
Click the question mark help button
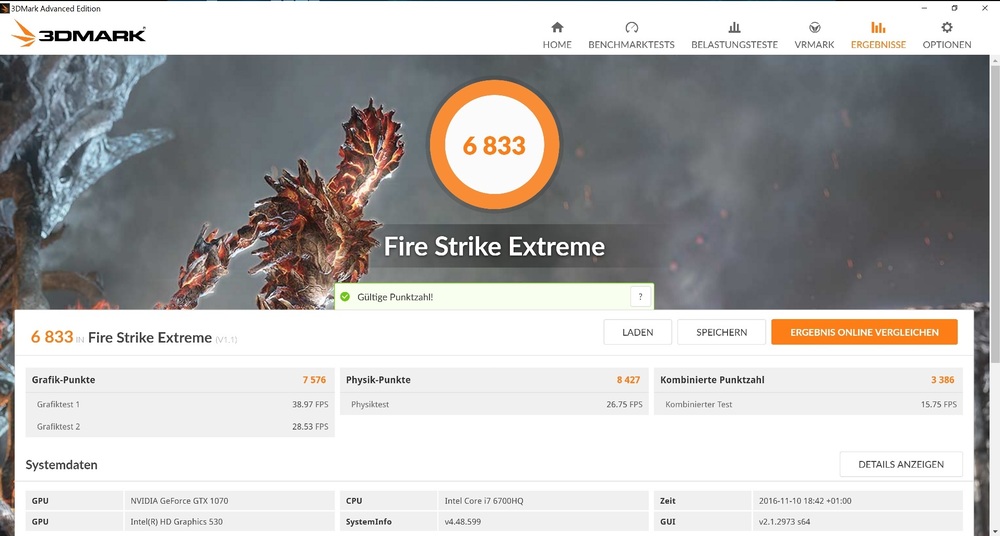pyautogui.click(x=640, y=297)
